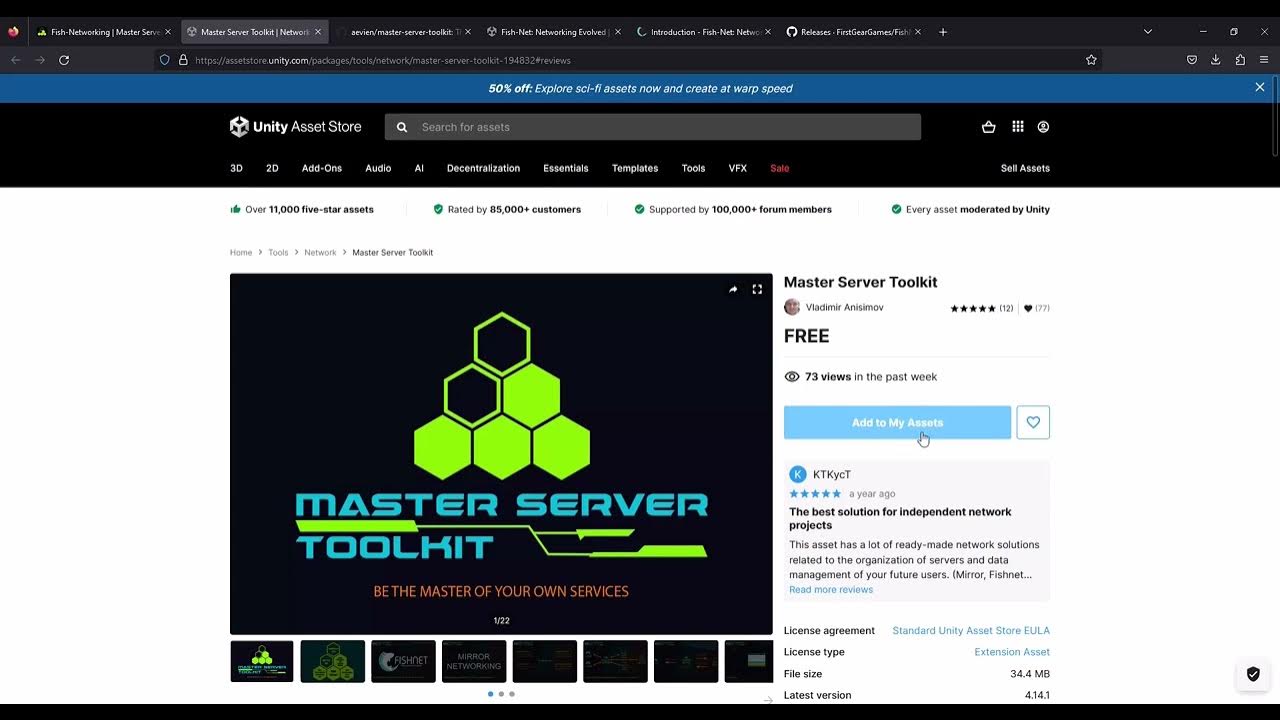This screenshot has height=720, width=1280.
Task: Go back in browser history
Action: pos(15,60)
